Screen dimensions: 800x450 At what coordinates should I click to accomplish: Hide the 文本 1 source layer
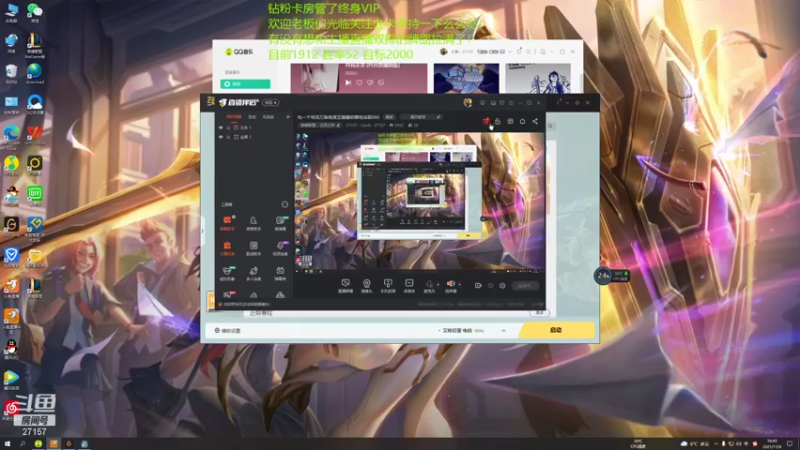(221, 128)
